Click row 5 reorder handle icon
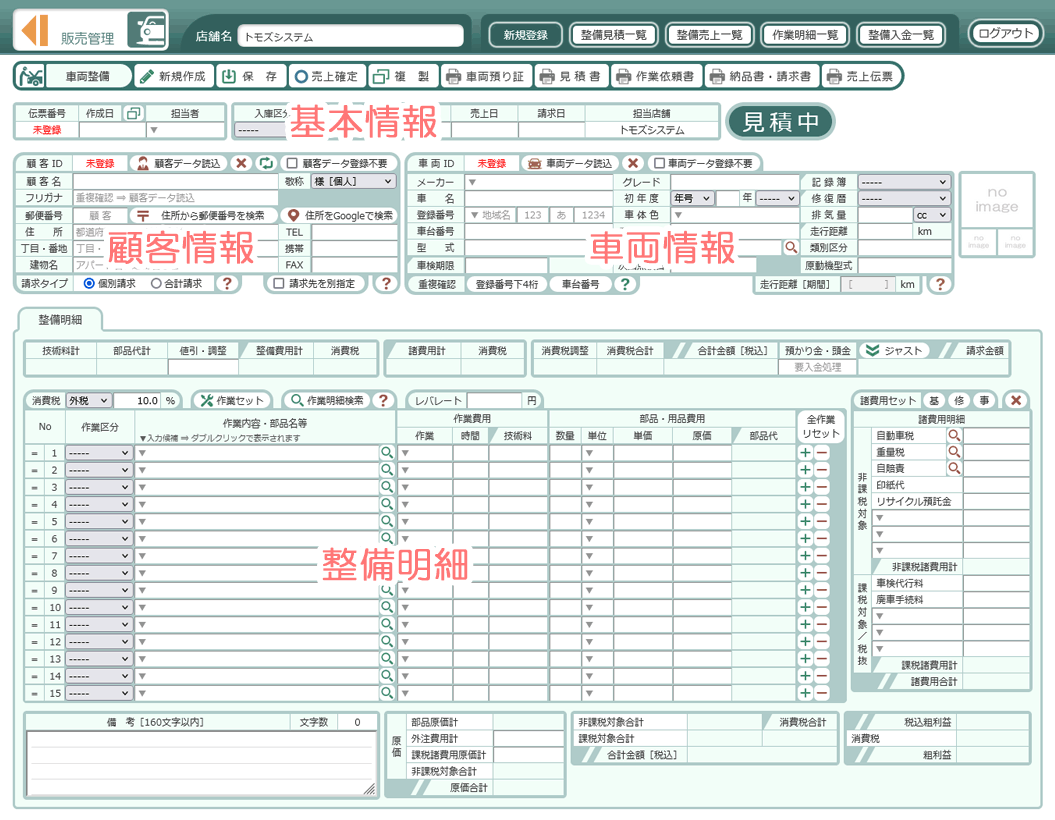 point(34,521)
